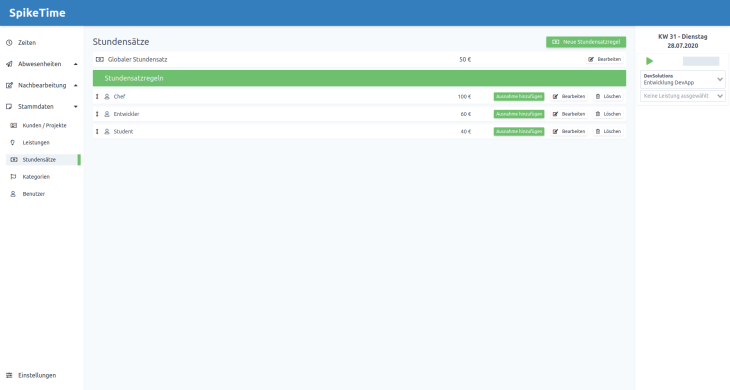Image resolution: width=730 pixels, height=390 pixels.
Task: Click Ausnahme hinzufügen for Chef
Action: pos(519,96)
